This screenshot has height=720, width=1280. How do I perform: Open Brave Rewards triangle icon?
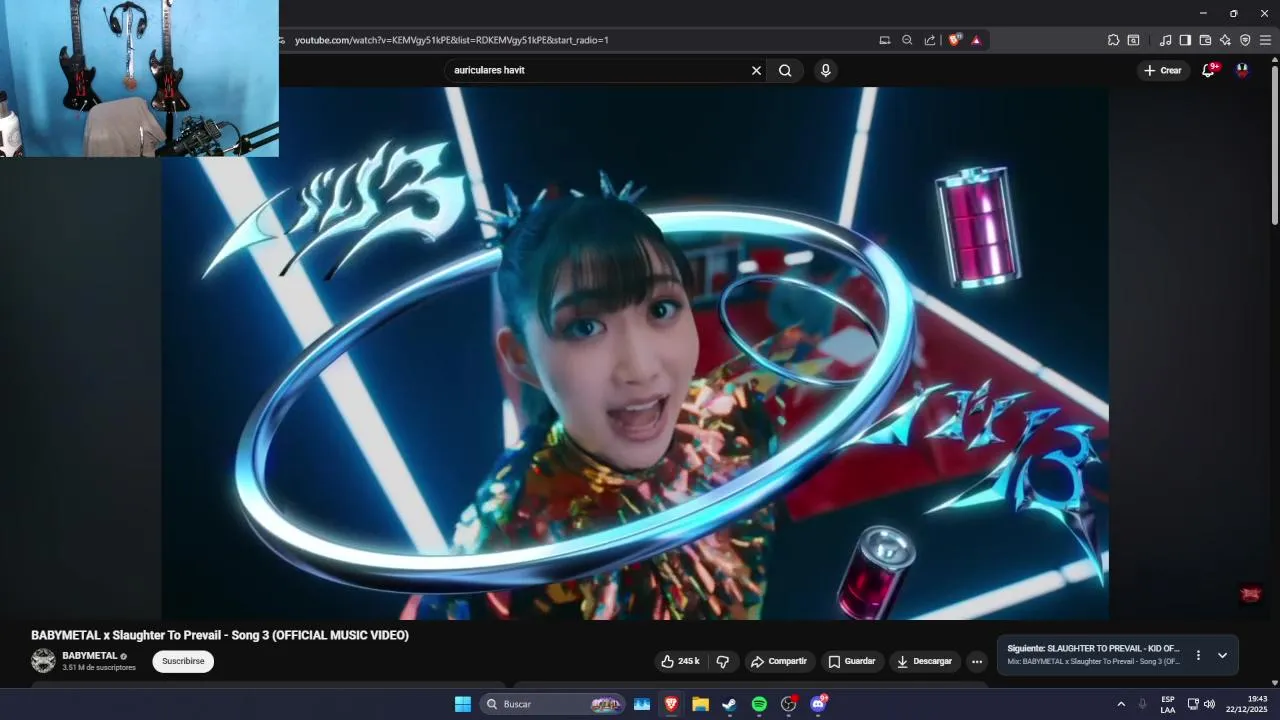(x=976, y=40)
